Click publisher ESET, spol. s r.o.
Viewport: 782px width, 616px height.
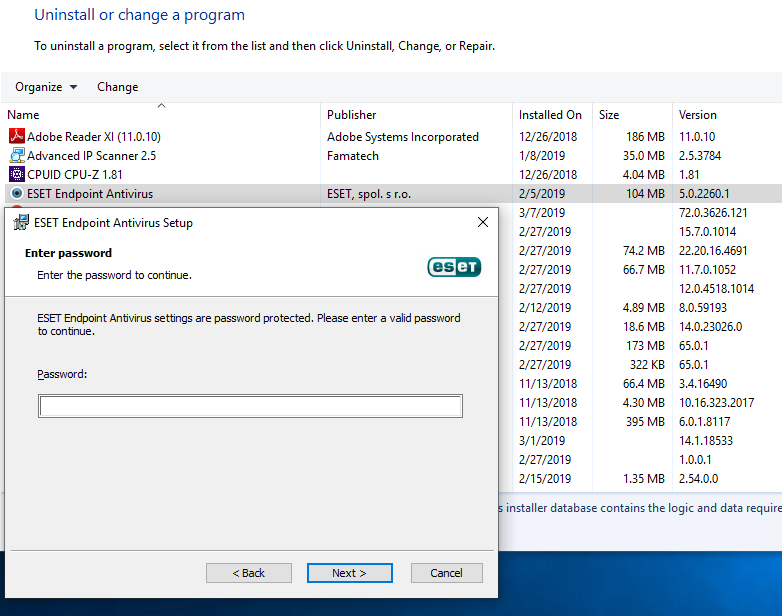(x=369, y=194)
